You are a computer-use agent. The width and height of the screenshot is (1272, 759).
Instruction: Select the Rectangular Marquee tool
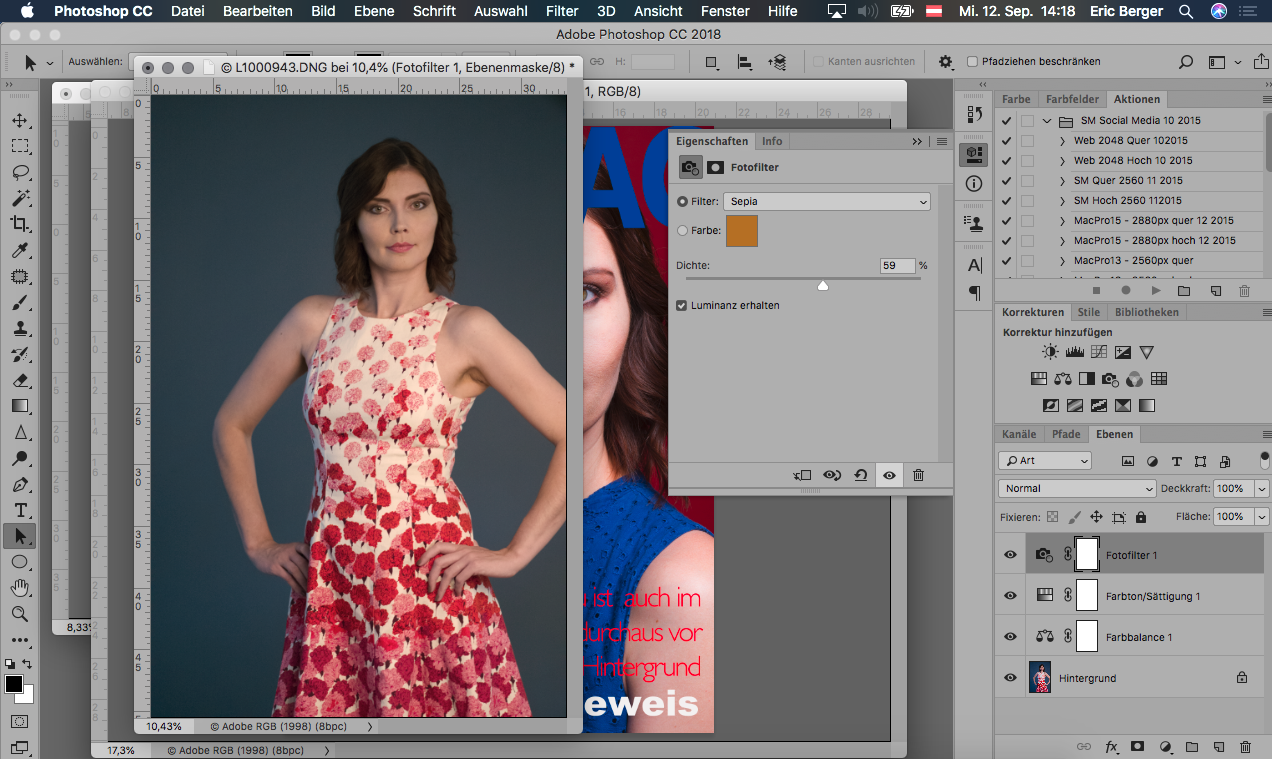click(x=20, y=146)
